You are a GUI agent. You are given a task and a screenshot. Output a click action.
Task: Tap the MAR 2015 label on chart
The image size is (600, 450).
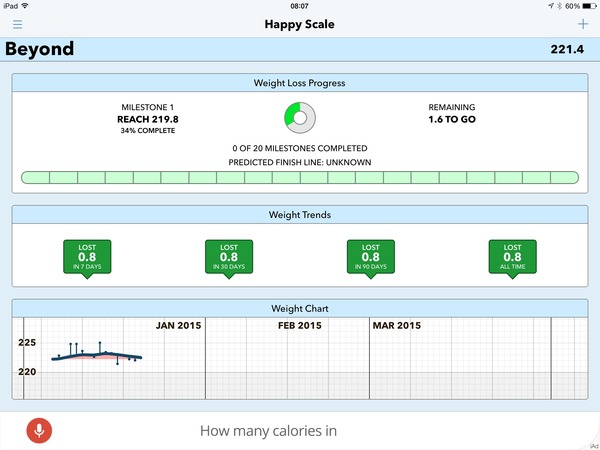click(x=397, y=326)
